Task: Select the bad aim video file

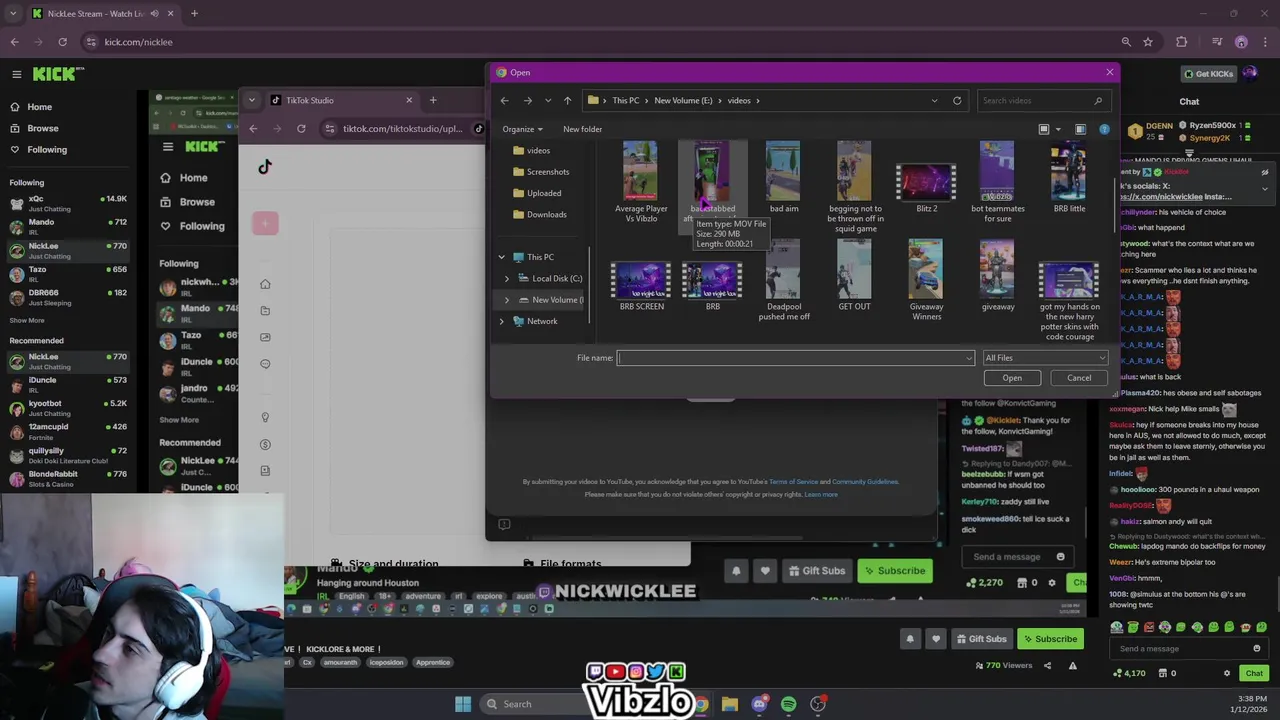Action: [783, 177]
